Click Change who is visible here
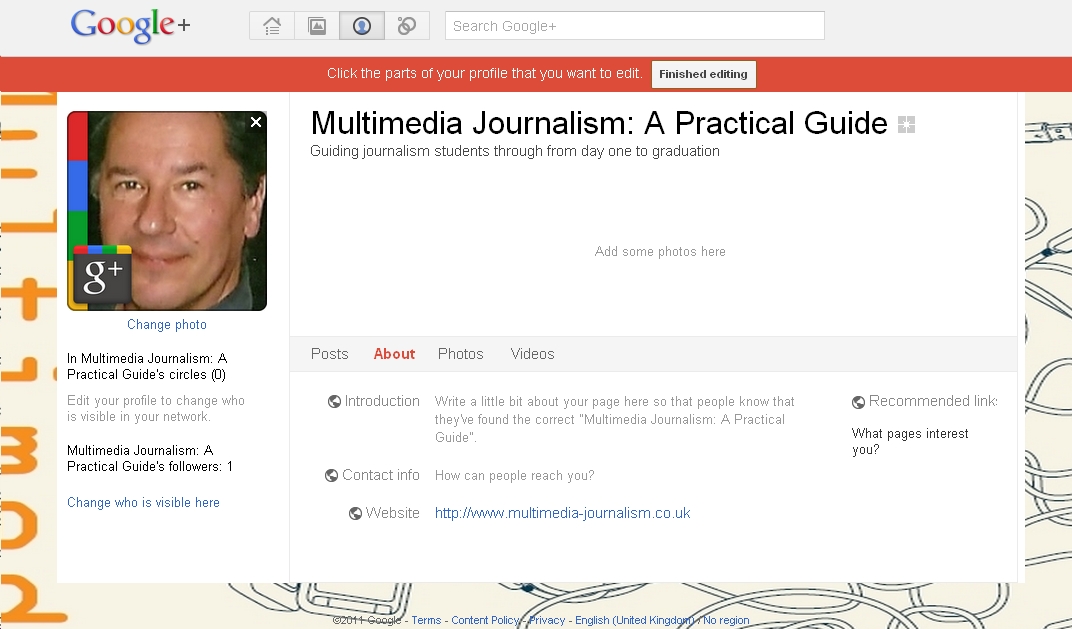The width and height of the screenshot is (1072, 629). 144,503
